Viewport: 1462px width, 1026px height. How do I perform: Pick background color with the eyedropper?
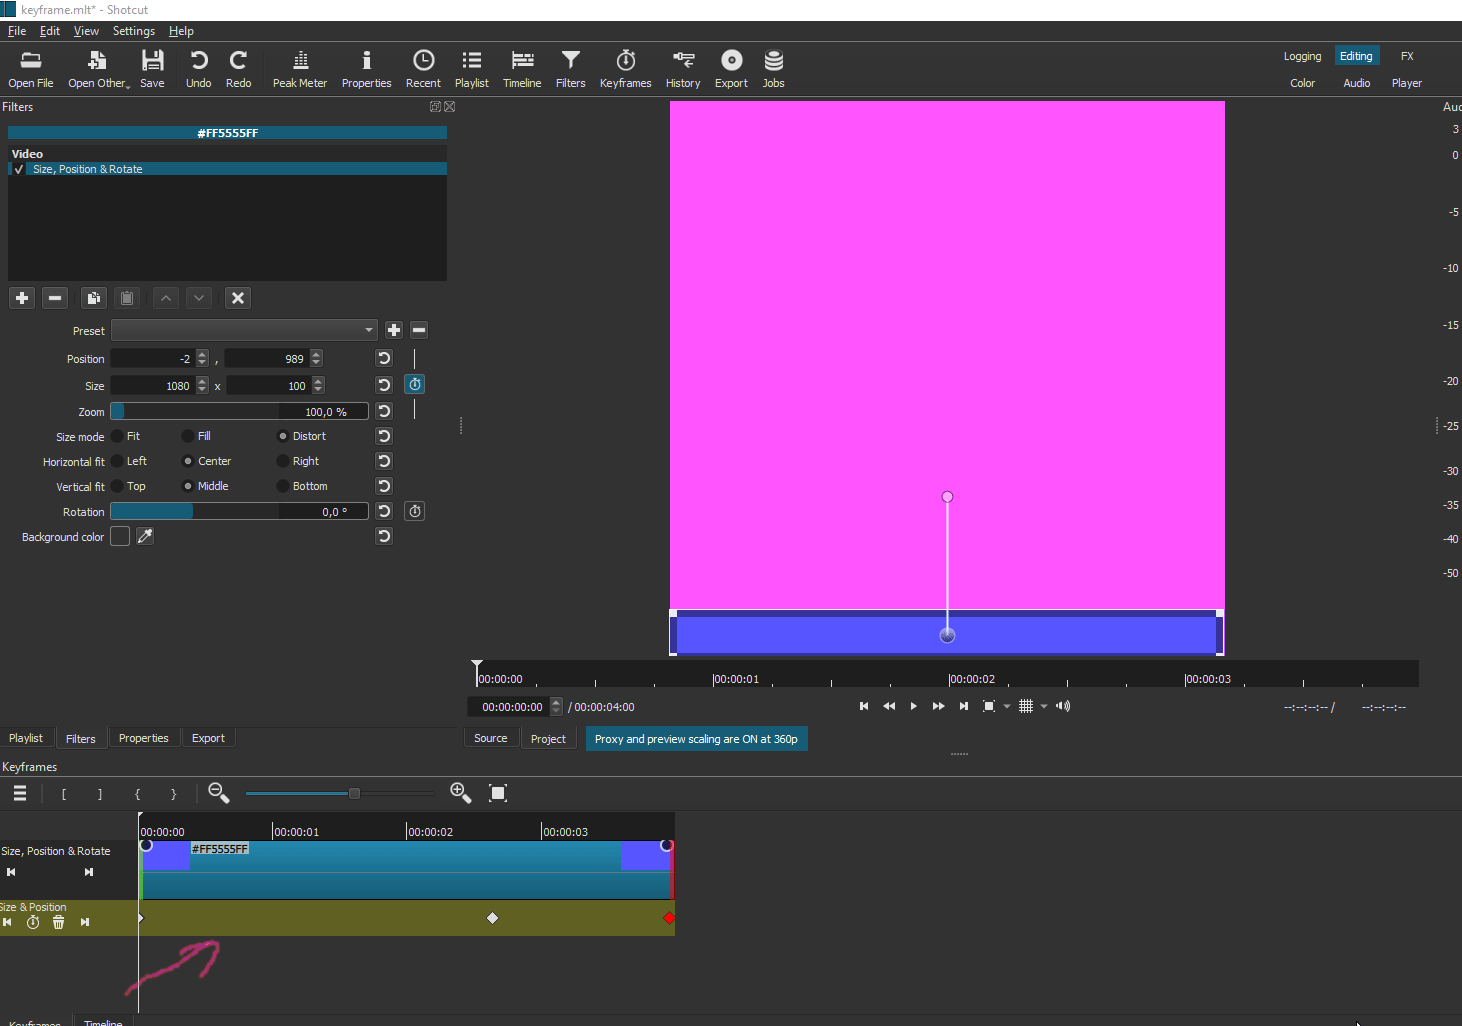[x=144, y=536]
